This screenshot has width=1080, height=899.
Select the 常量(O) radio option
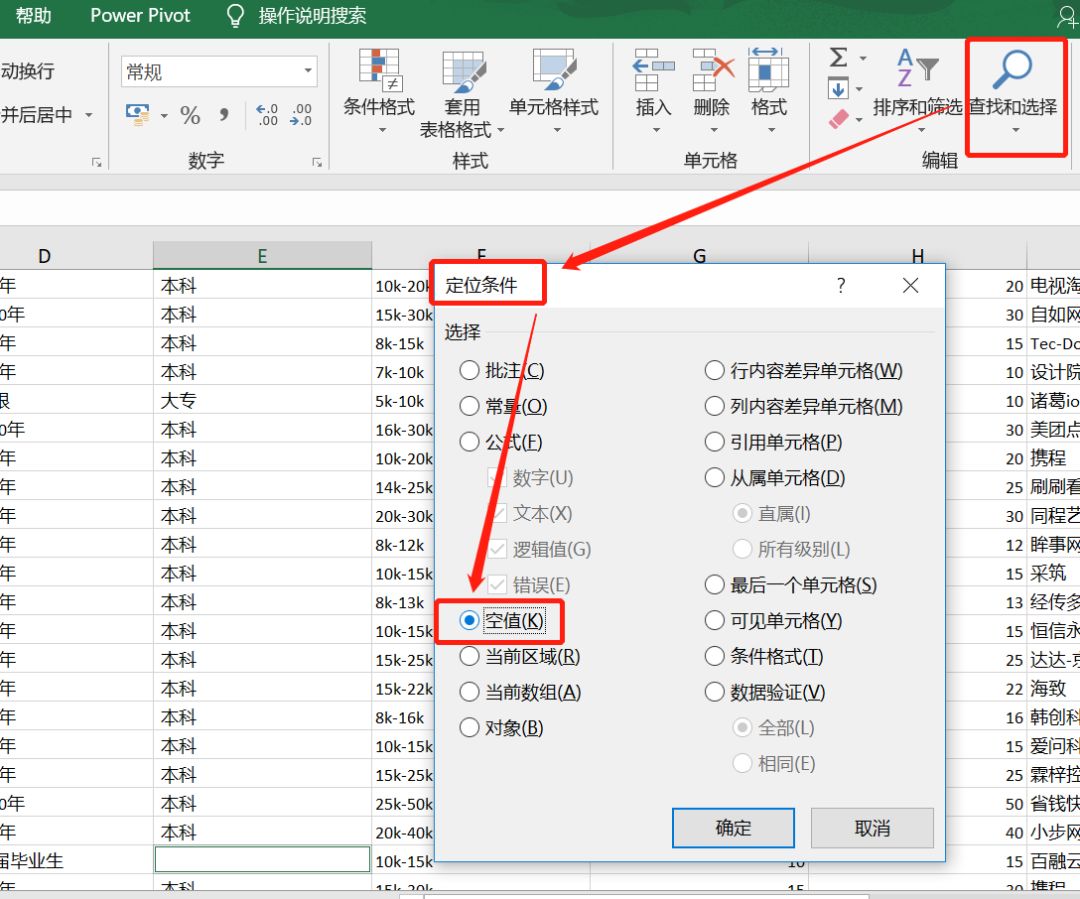coord(503,406)
